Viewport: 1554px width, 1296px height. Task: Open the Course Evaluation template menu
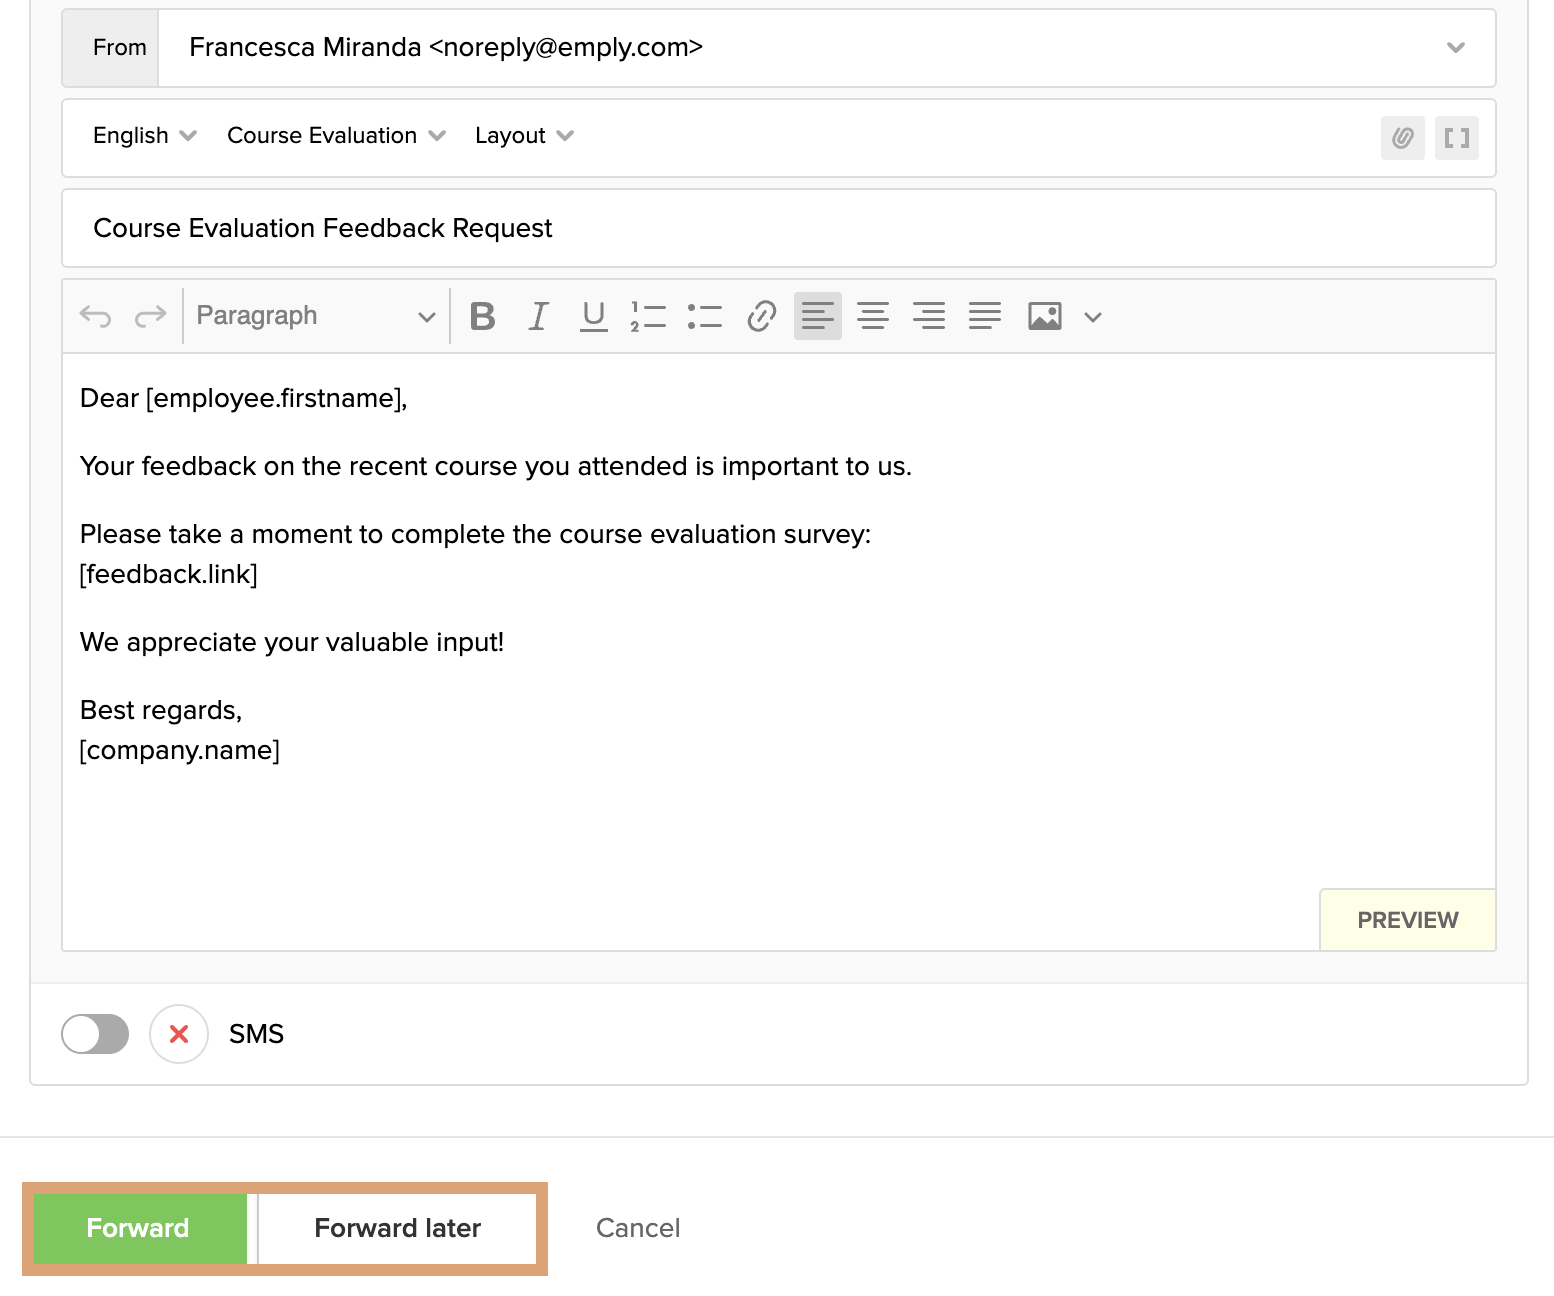click(335, 136)
